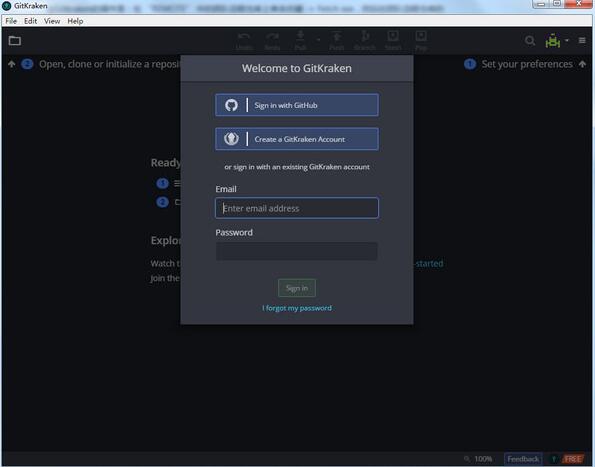Image resolution: width=595 pixels, height=467 pixels.
Task: Click the 100% zoom level text
Action: 483,459
